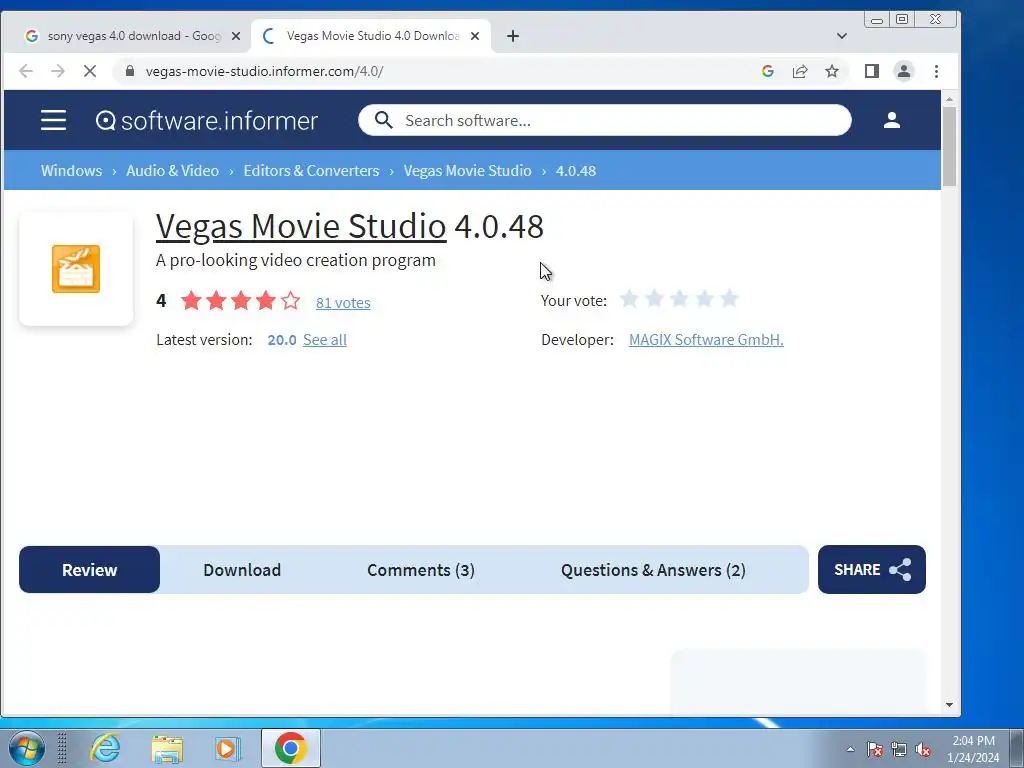Open the Chrome profile avatar
The height and width of the screenshot is (768, 1024).
(x=904, y=71)
